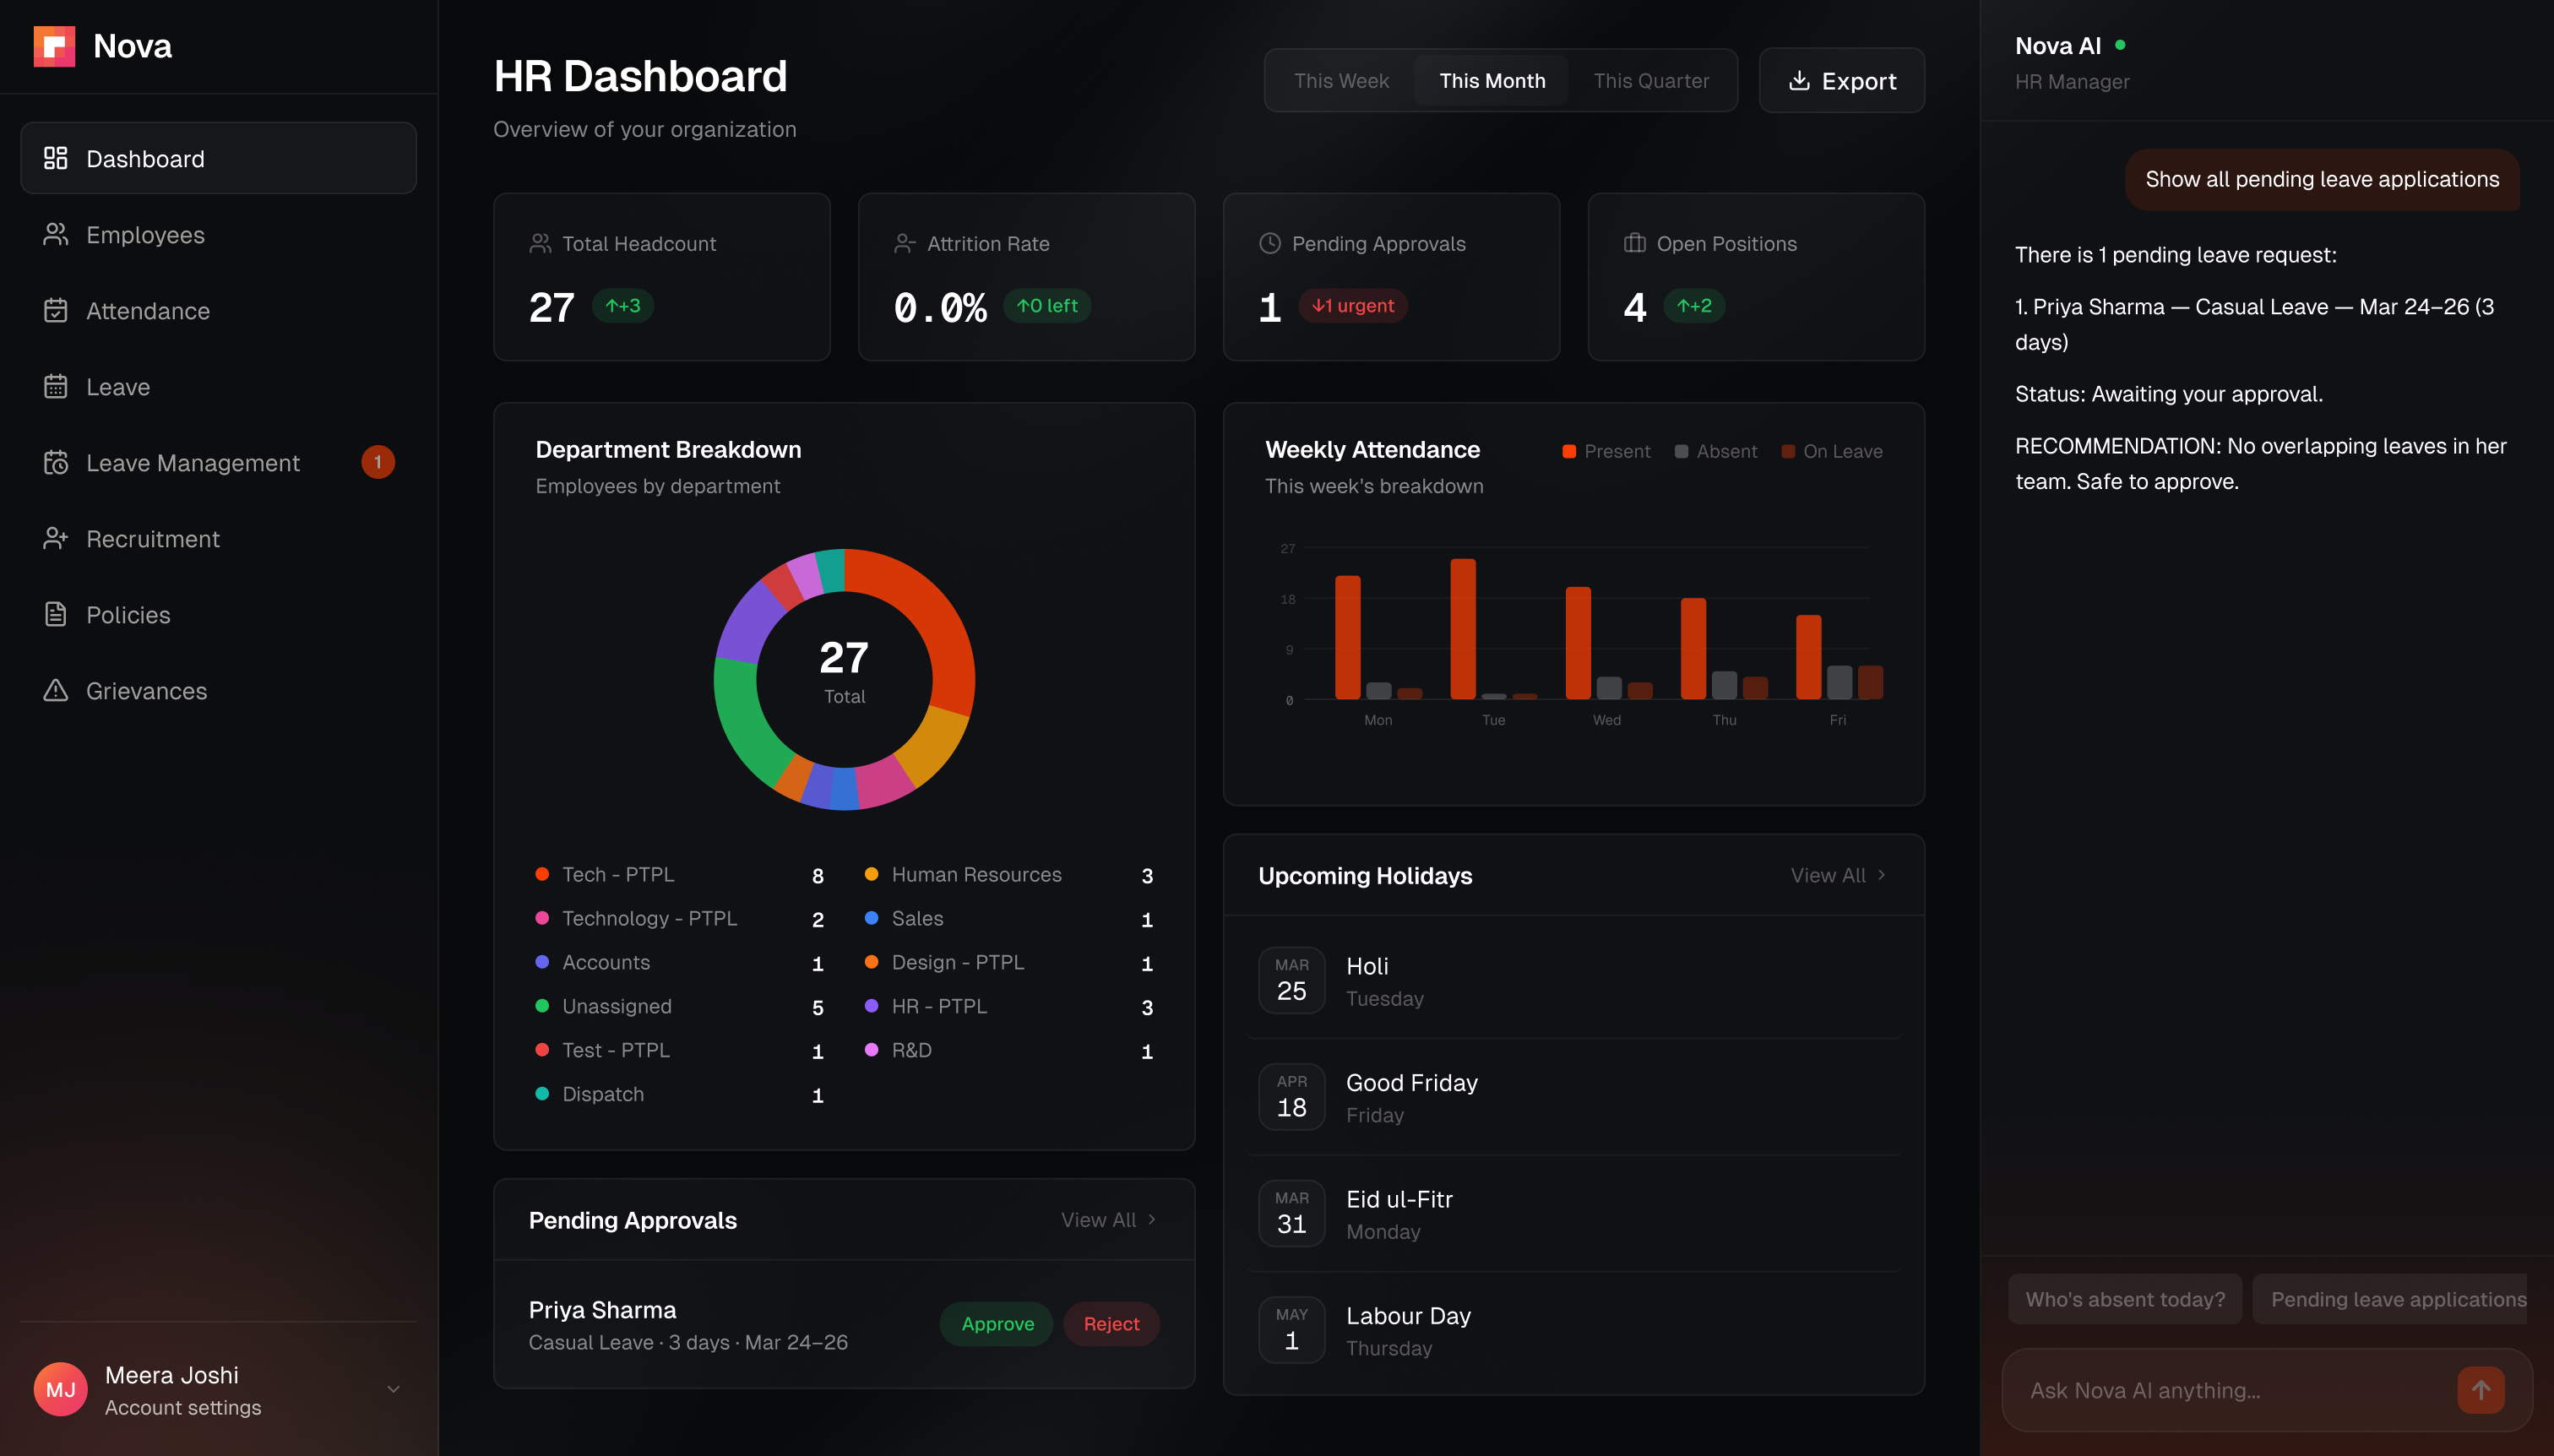Open Policies via its document icon
This screenshot has width=2554, height=1456.
tap(56, 615)
